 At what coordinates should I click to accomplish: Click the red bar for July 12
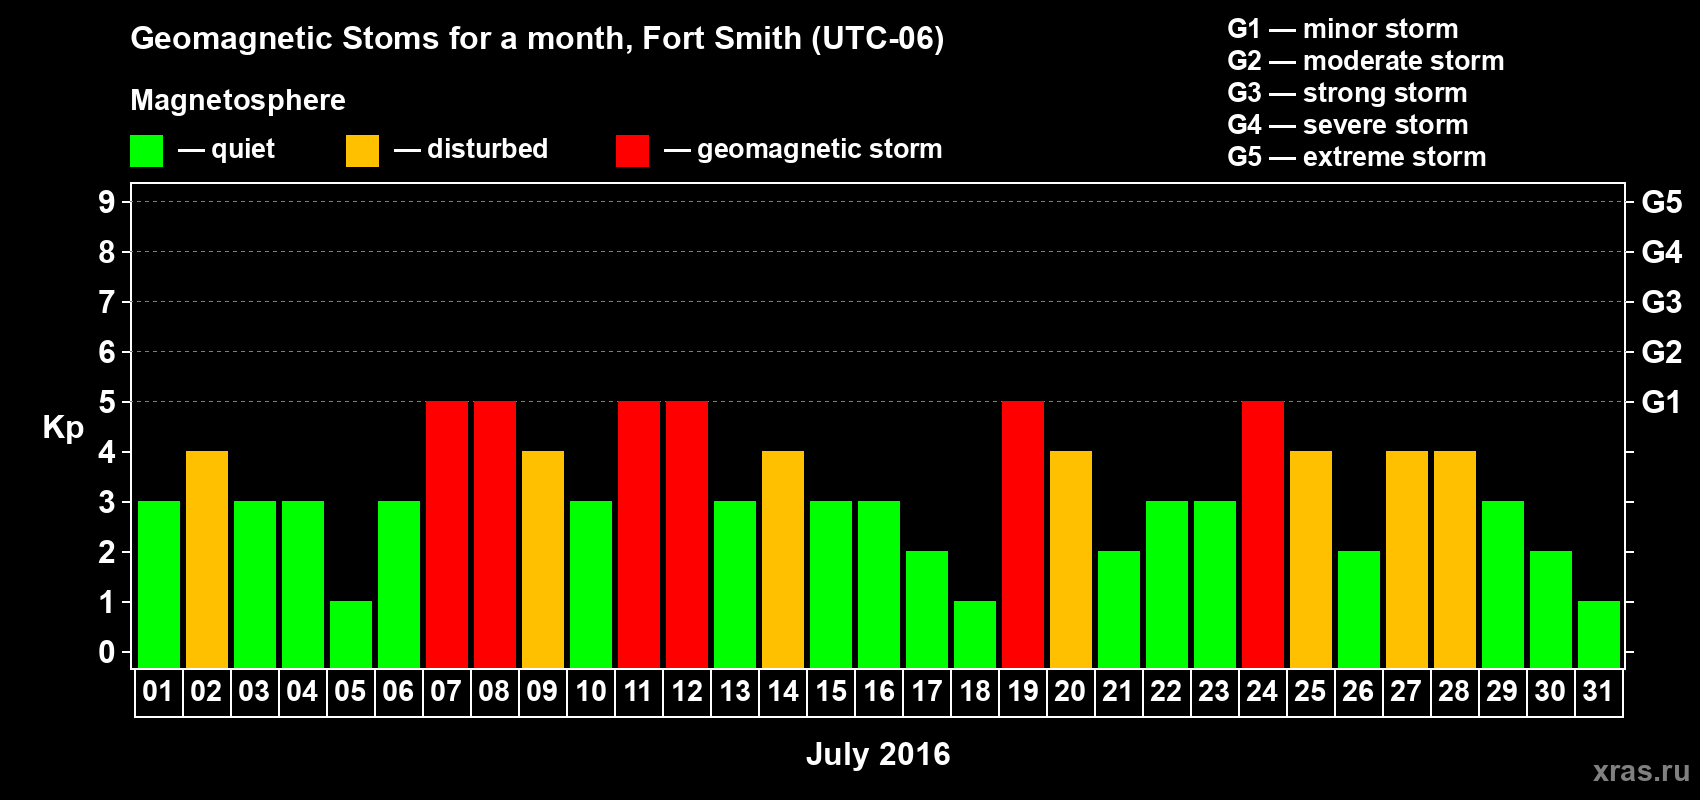(x=687, y=535)
